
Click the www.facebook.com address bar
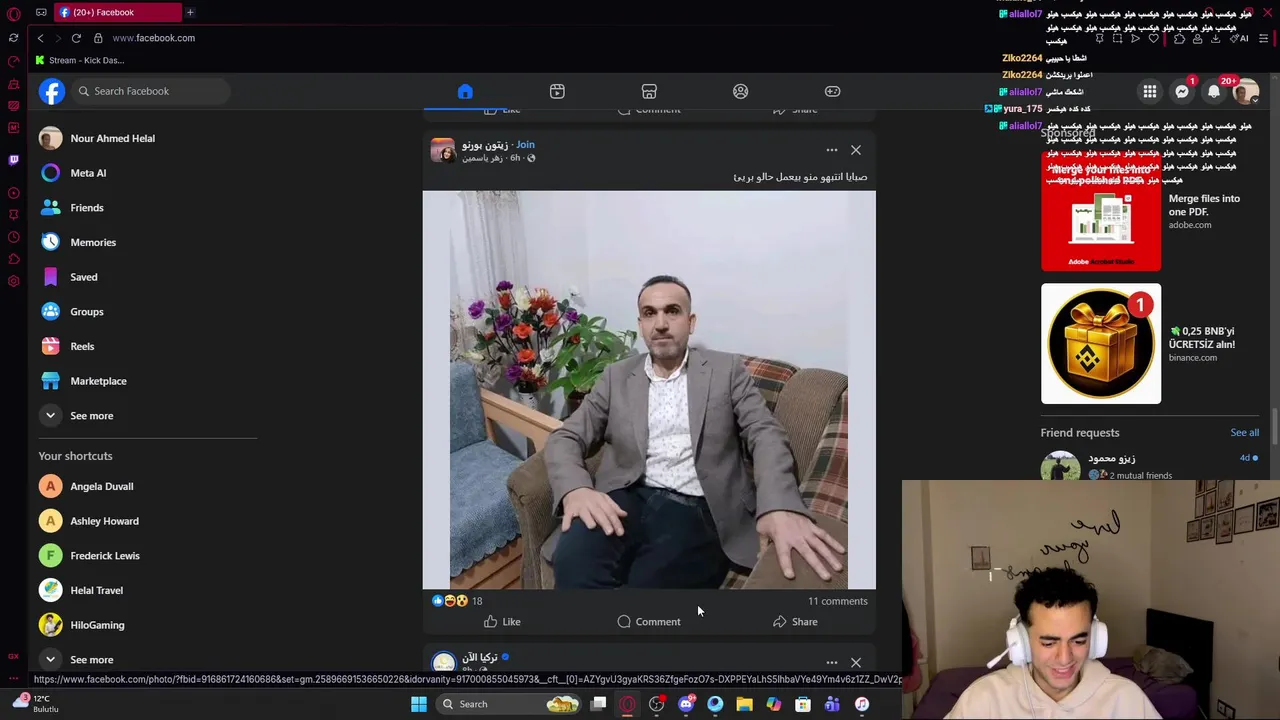click(153, 38)
